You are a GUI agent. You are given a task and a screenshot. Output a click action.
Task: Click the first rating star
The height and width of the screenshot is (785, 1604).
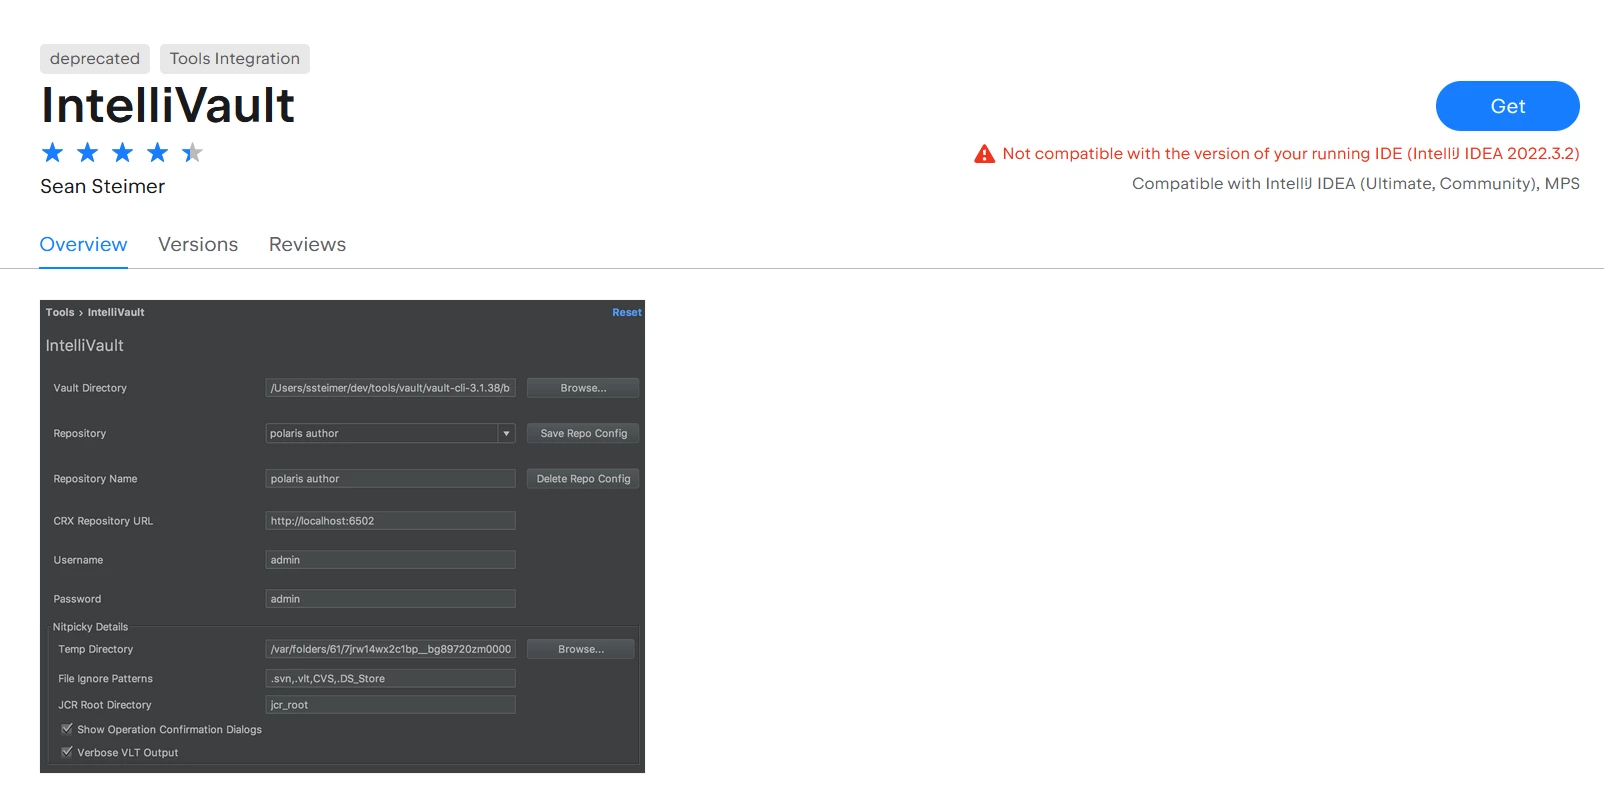click(53, 152)
